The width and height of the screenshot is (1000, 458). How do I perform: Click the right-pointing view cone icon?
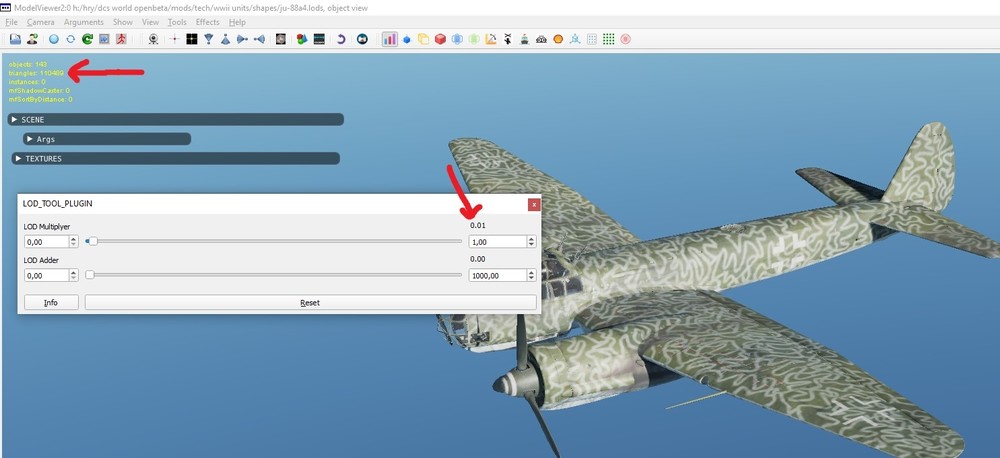(x=242, y=39)
